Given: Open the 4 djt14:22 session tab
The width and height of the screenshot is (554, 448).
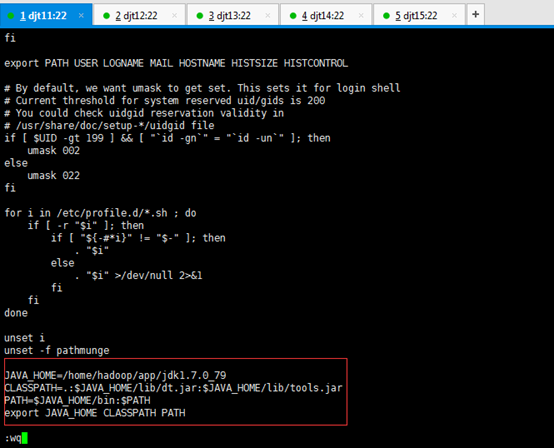Looking at the screenshot, I should pyautogui.click(x=326, y=15).
